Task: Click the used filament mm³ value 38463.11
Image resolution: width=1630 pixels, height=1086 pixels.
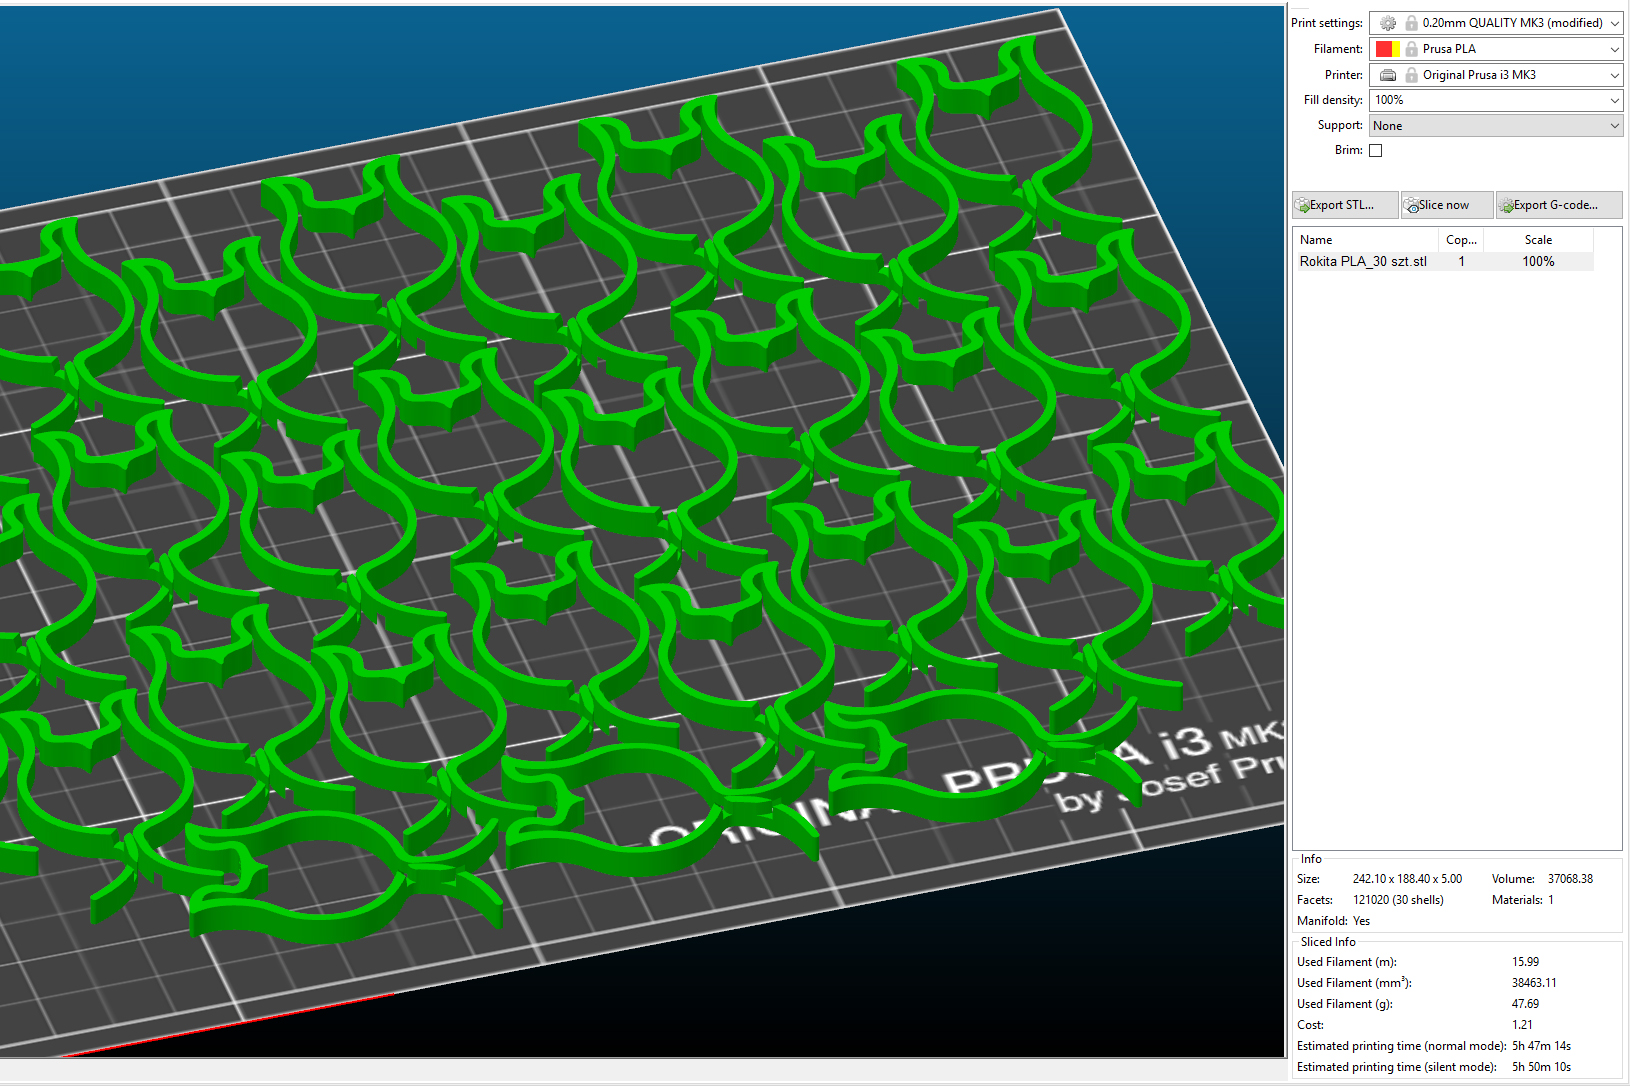Action: point(1534,983)
